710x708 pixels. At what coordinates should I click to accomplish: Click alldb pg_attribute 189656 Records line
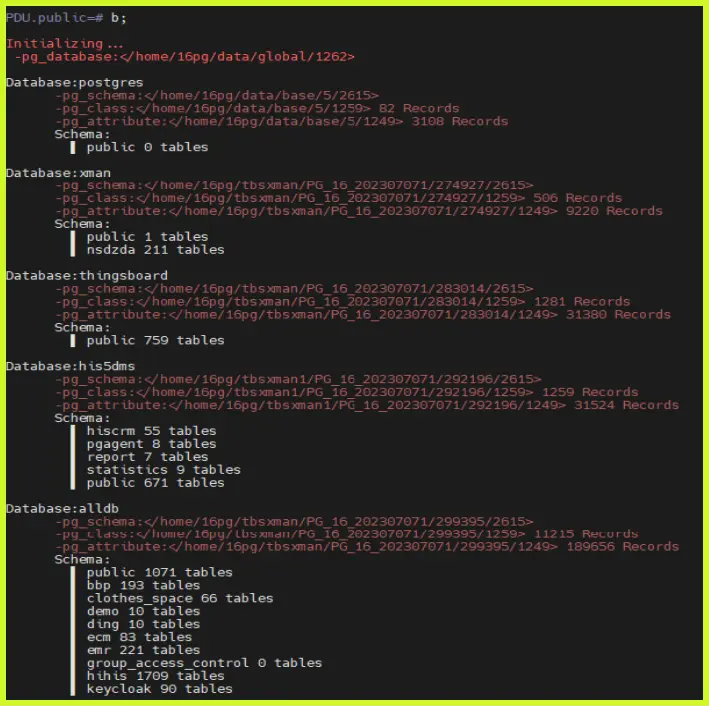click(x=367, y=547)
